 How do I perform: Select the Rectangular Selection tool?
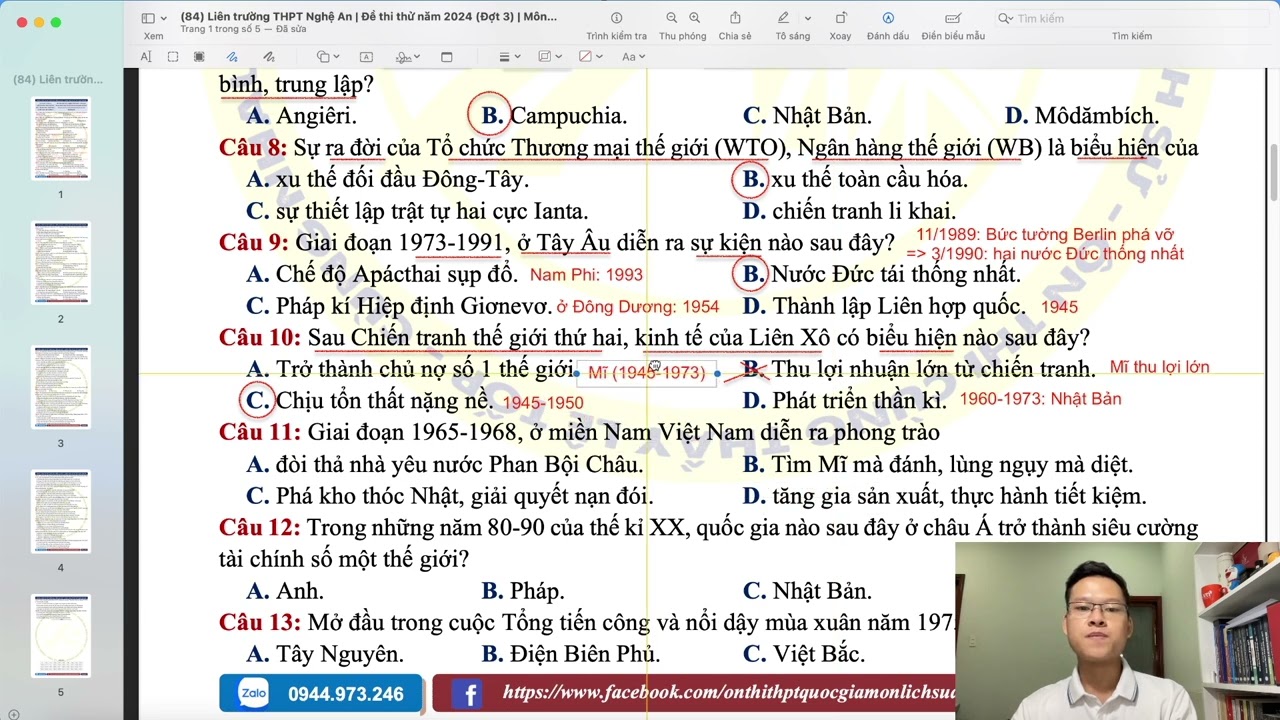point(173,57)
